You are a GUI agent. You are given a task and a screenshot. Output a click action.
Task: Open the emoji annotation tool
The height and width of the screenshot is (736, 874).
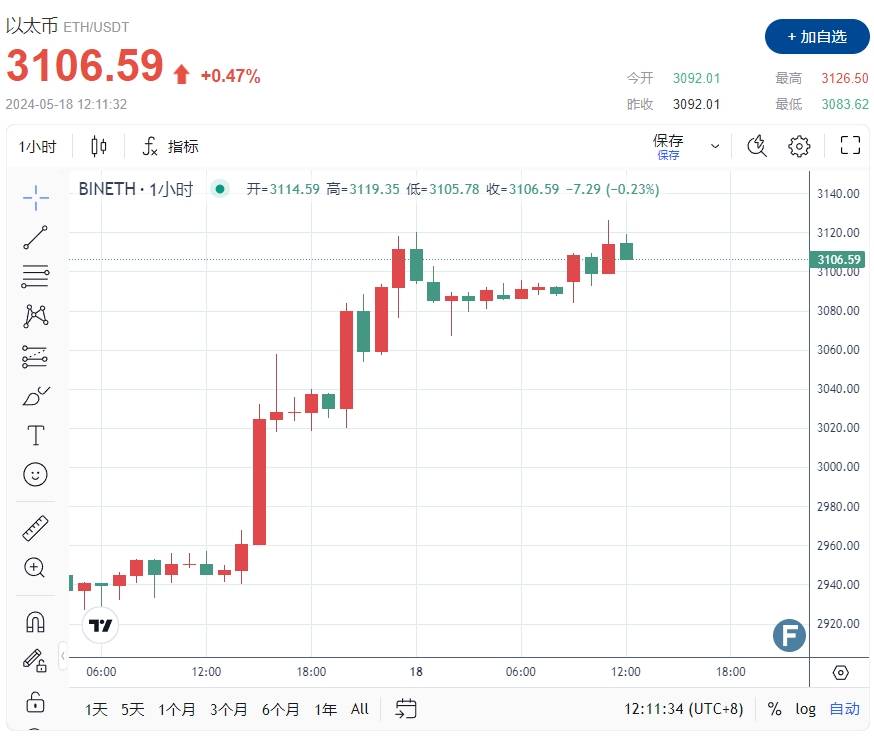(35, 475)
